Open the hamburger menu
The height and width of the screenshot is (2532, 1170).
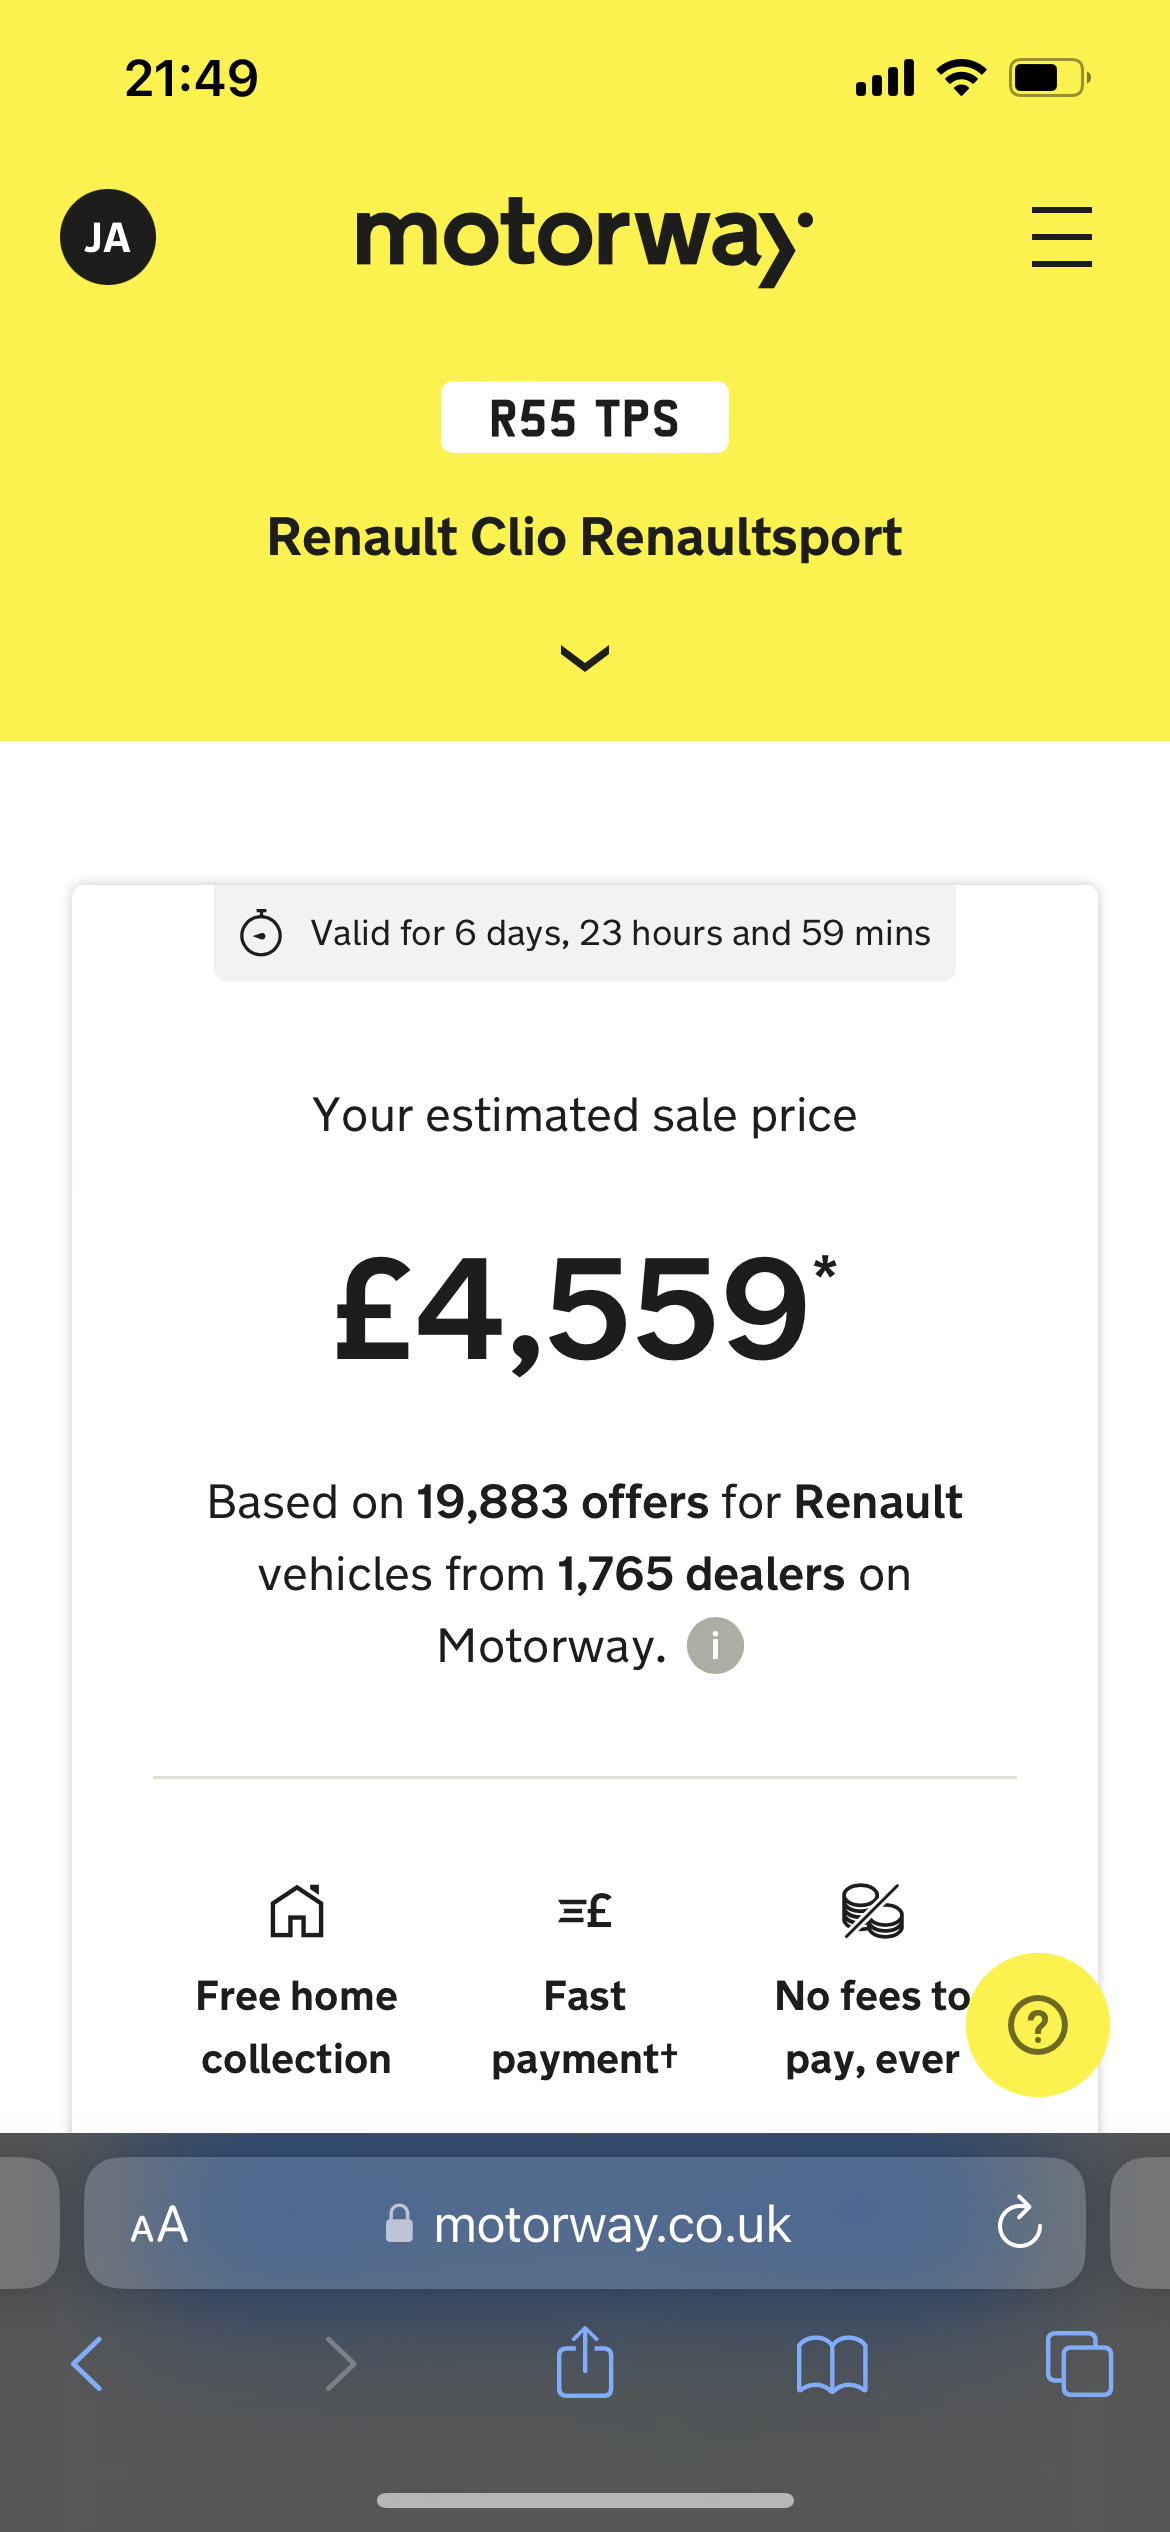1061,237
